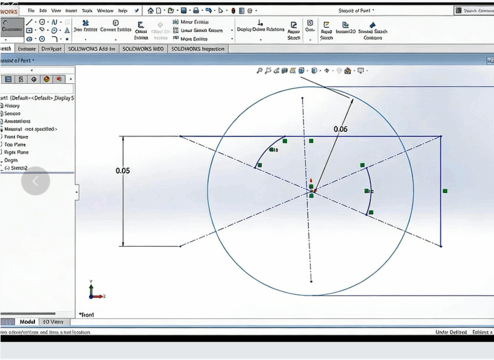Click the Home icon in top toolbar

pos(151,11)
